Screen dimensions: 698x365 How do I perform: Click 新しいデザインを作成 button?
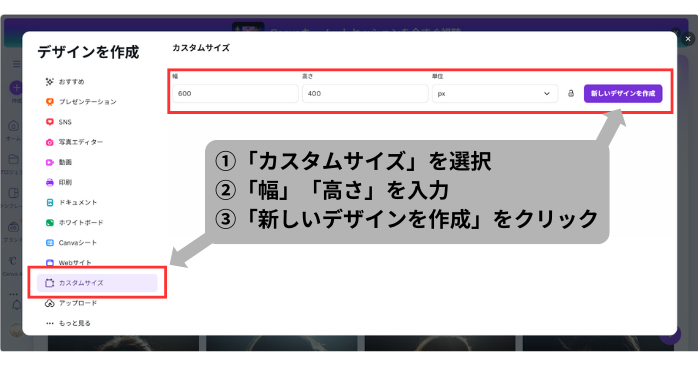click(x=623, y=93)
